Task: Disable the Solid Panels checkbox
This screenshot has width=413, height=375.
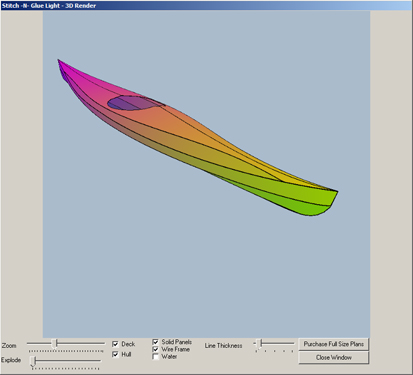Action: pyautogui.click(x=155, y=342)
